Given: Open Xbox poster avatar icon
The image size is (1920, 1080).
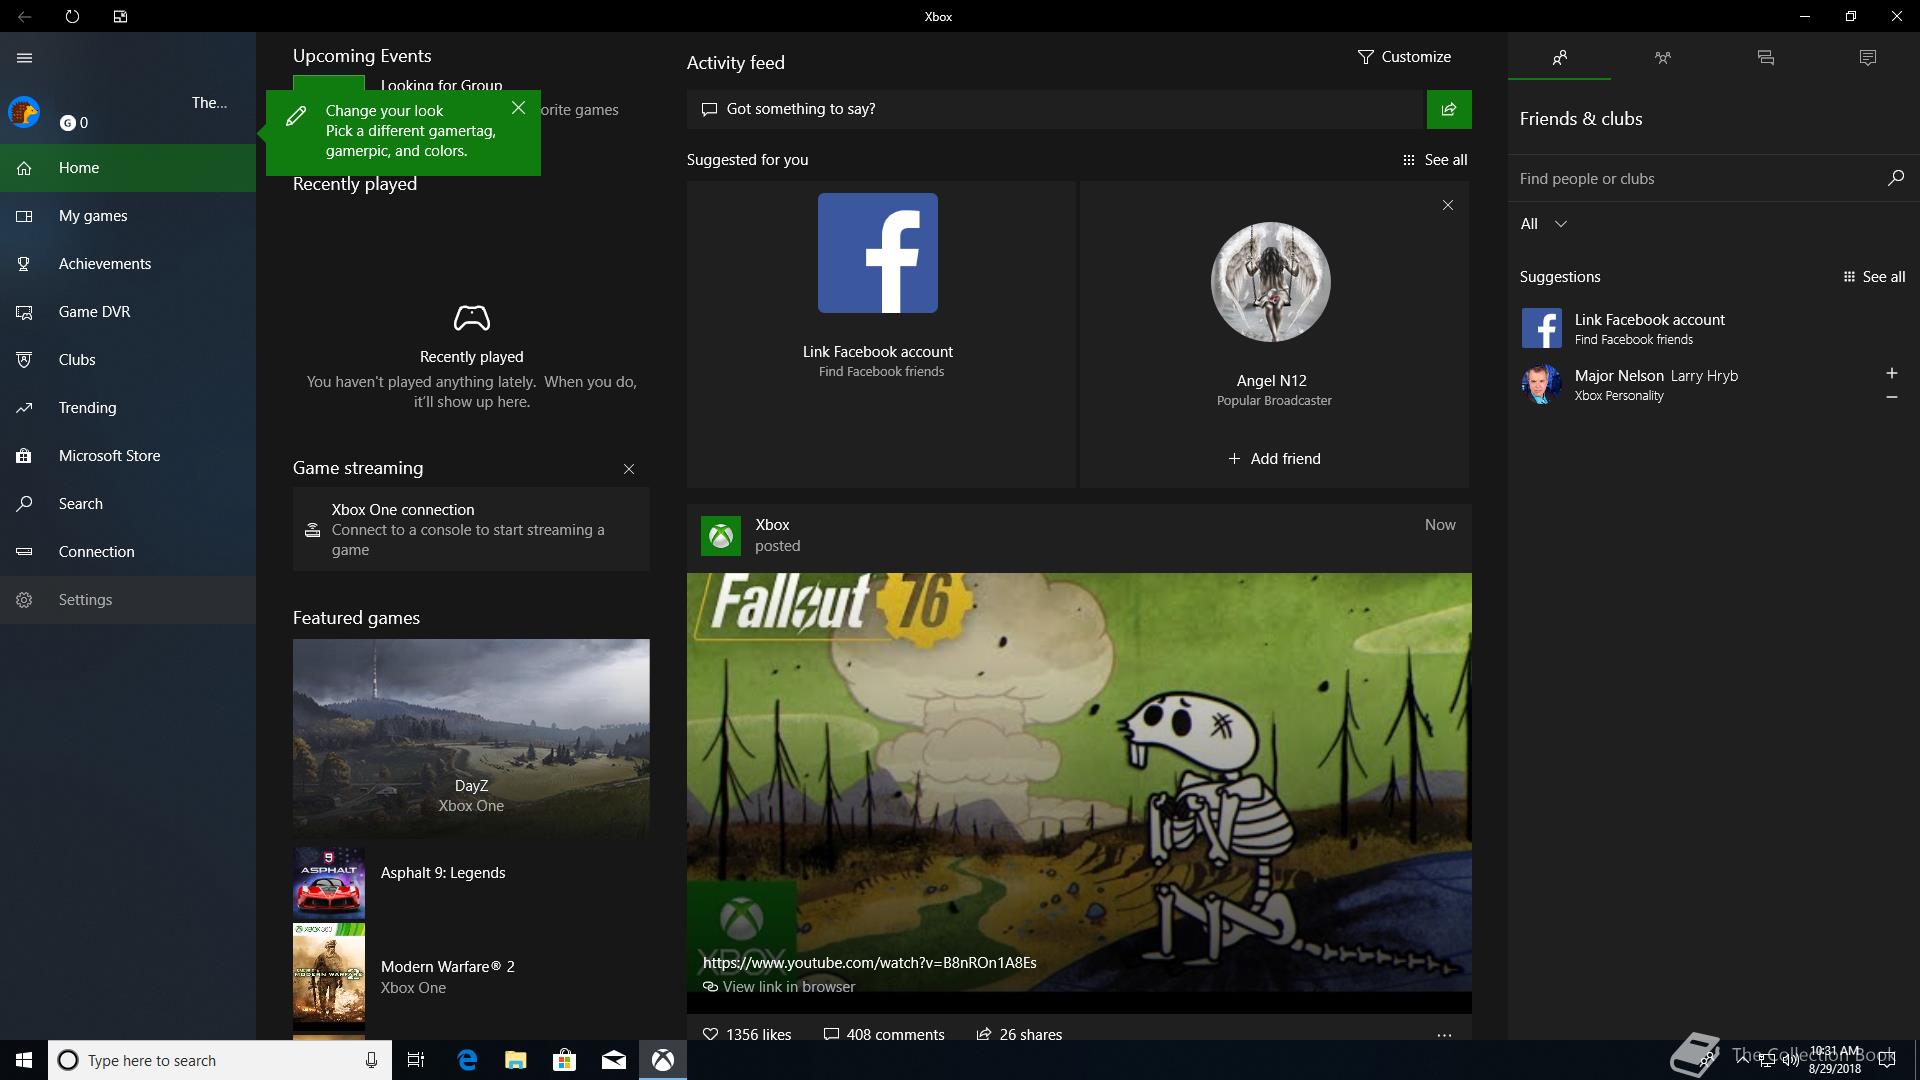Looking at the screenshot, I should pos(721,536).
